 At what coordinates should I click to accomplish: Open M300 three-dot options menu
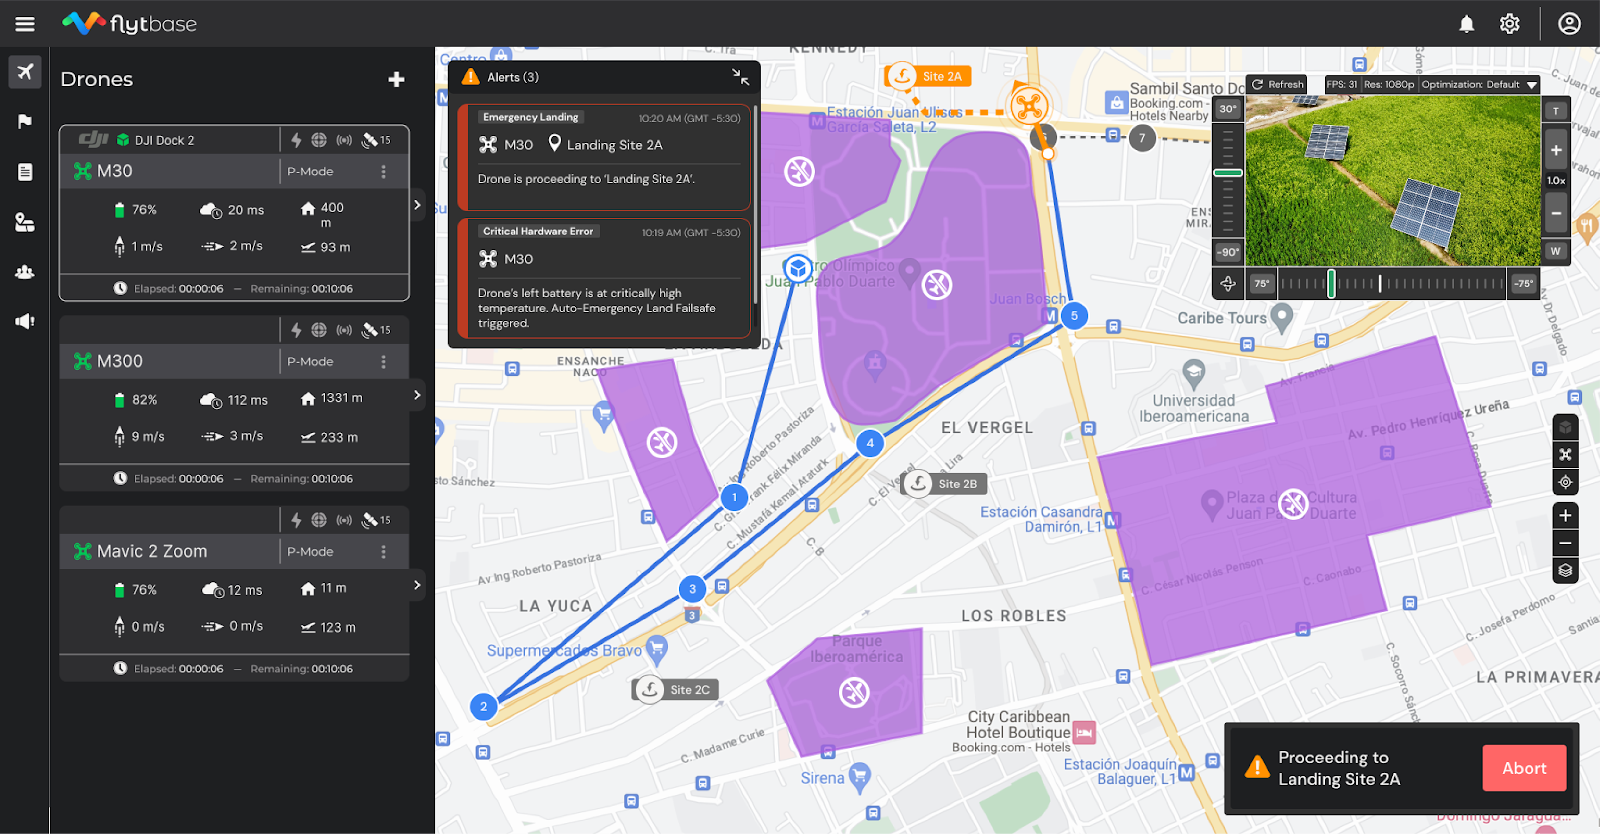tap(383, 362)
